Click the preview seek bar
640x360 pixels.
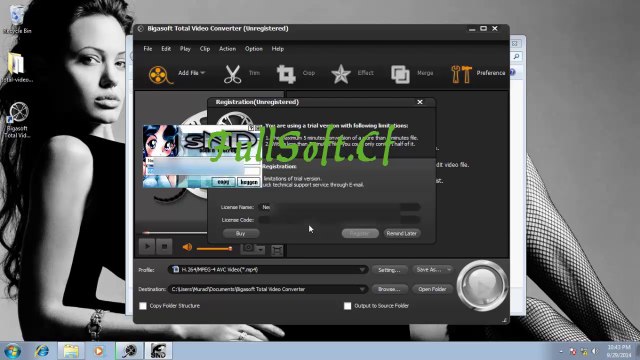[x=176, y=233]
